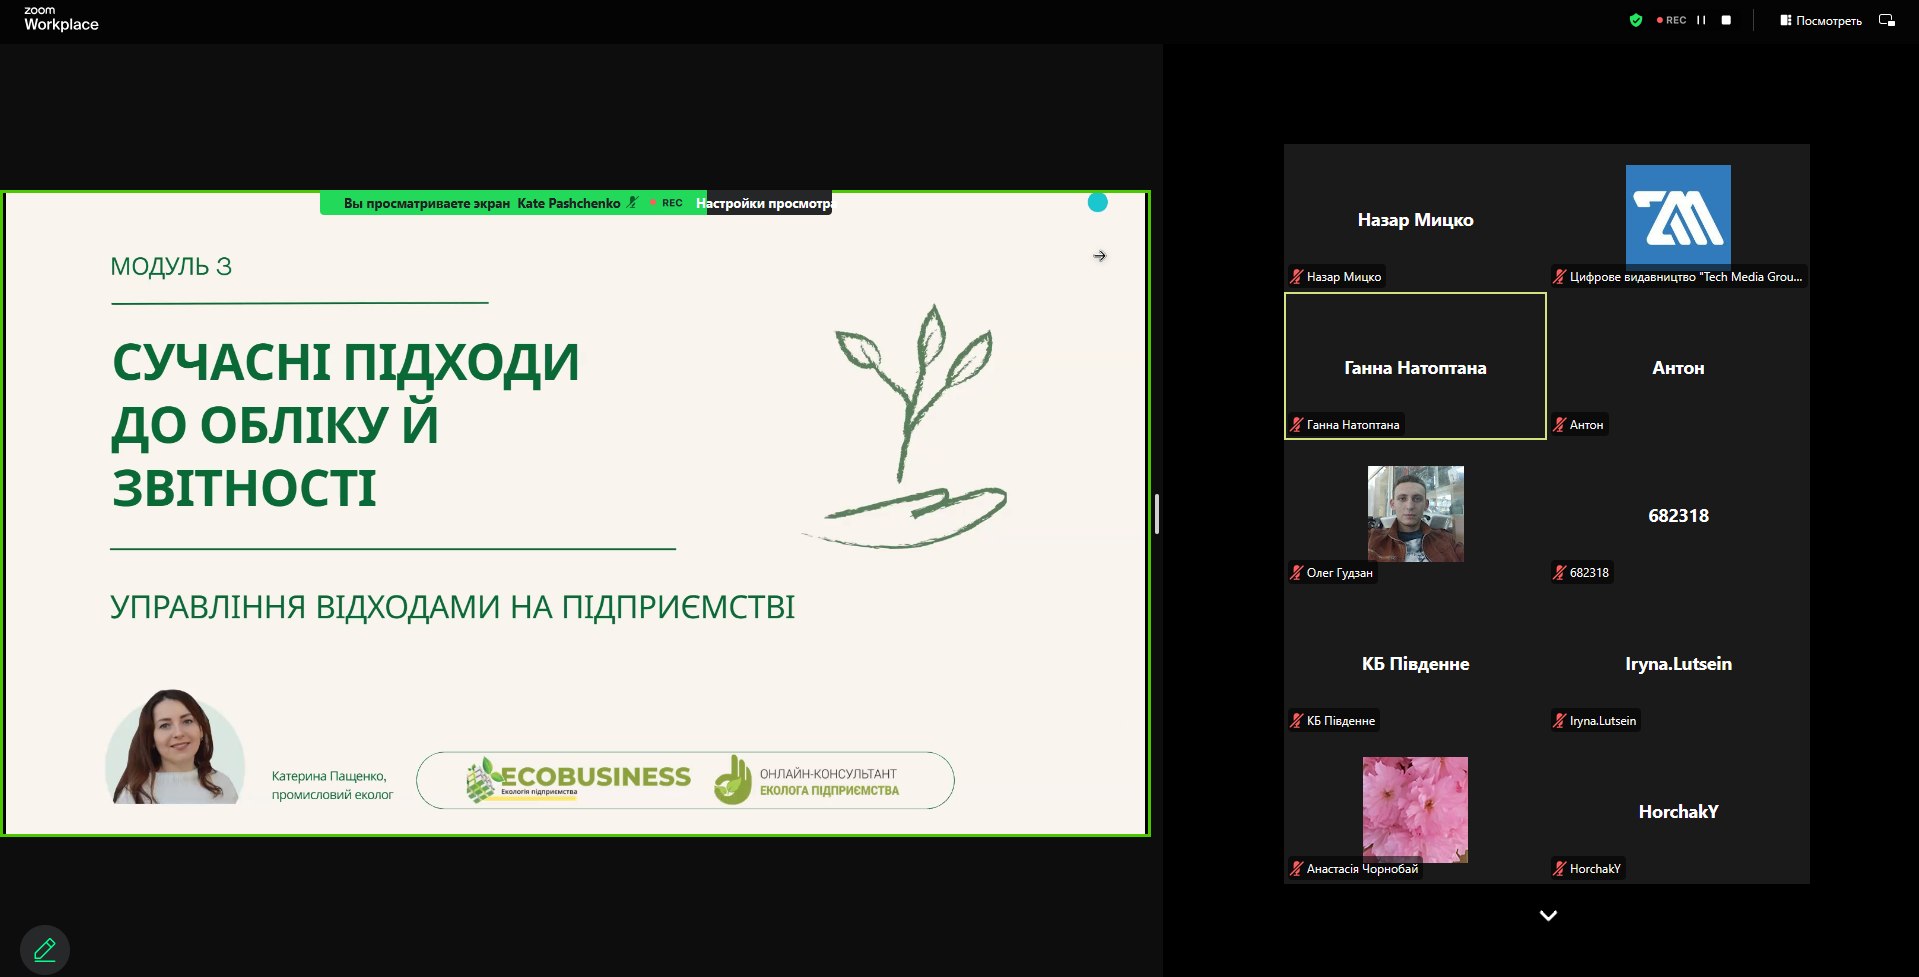
Task: Select Олег Гудзан's video thumbnail
Action: pyautogui.click(x=1415, y=514)
